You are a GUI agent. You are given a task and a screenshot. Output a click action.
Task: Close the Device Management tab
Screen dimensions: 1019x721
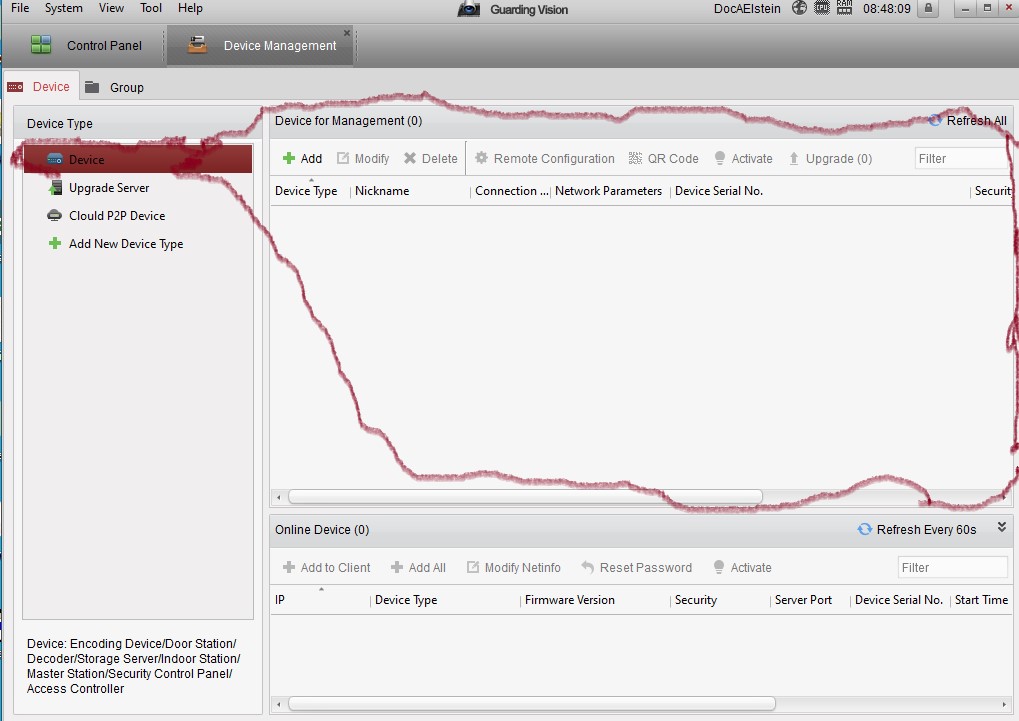(347, 33)
